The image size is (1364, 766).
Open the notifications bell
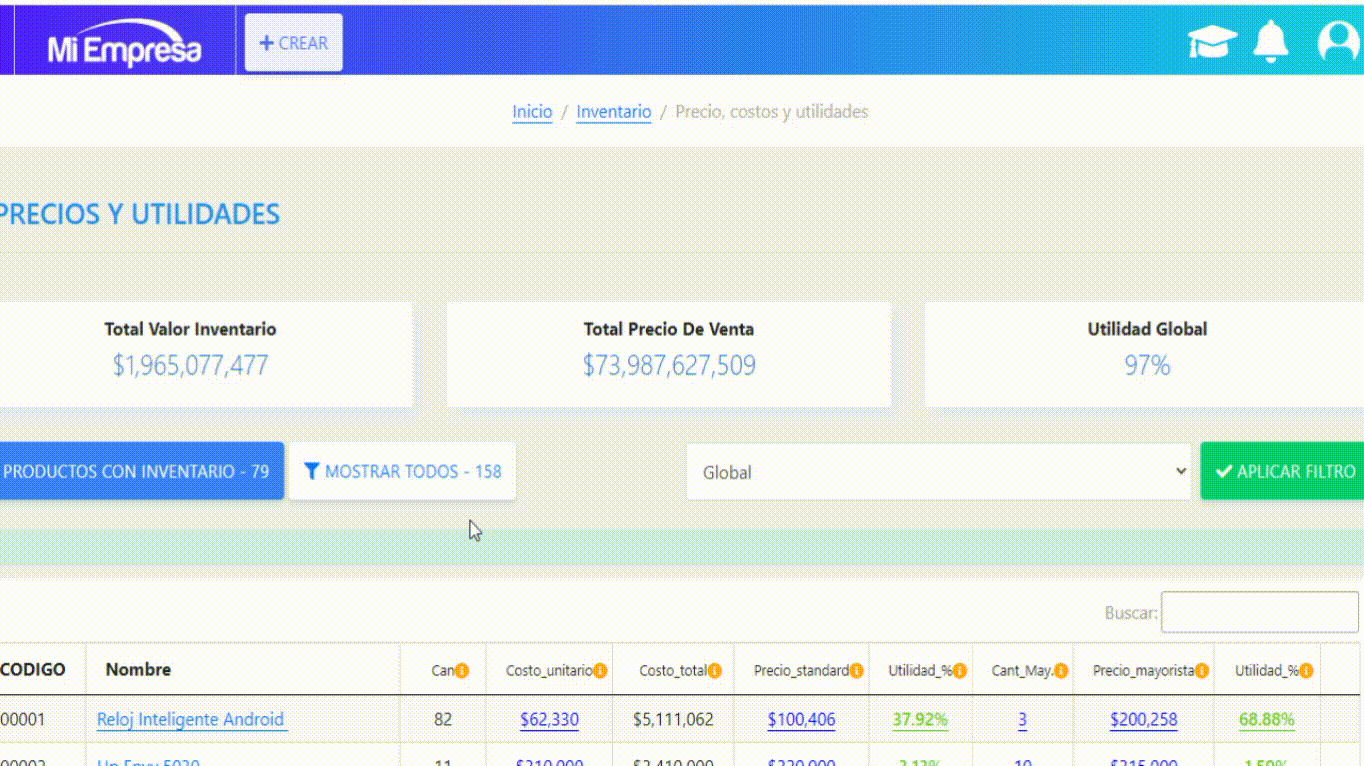point(1271,42)
